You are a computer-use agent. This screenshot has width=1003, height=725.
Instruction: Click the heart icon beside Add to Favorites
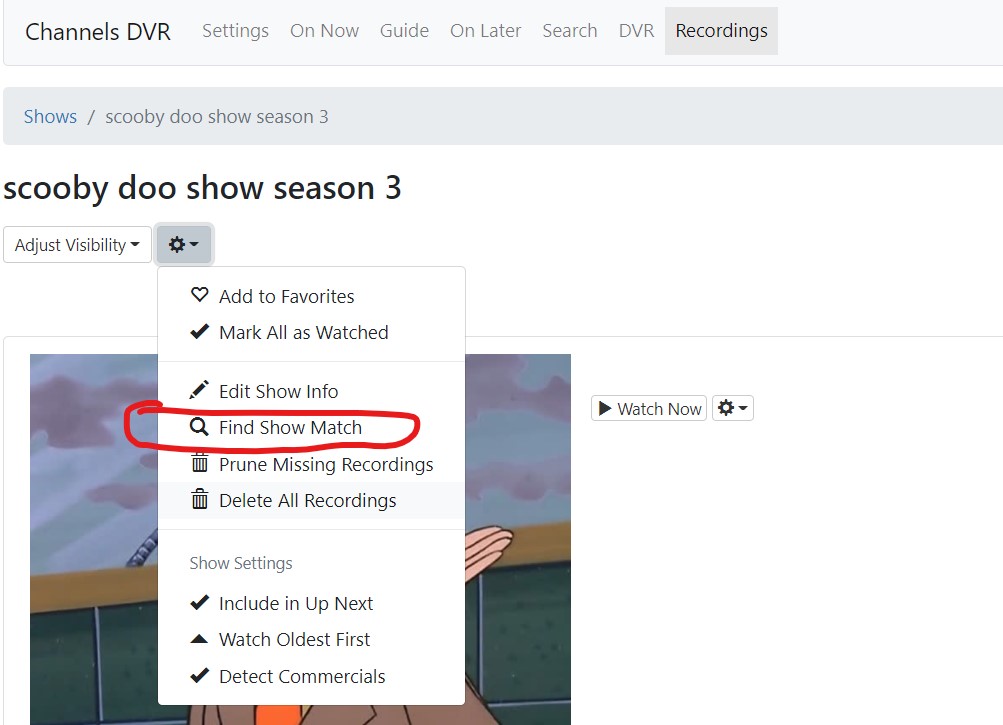[x=200, y=294]
